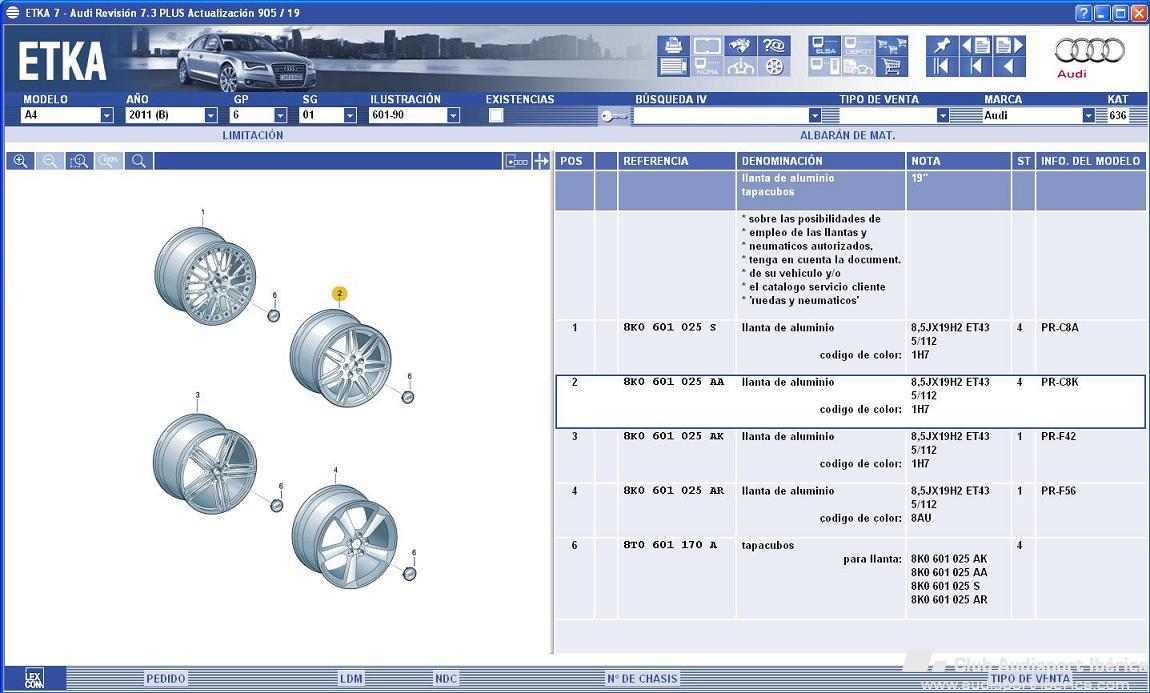Click the PEDIDO button
Screen dimensions: 1150x693
166,678
